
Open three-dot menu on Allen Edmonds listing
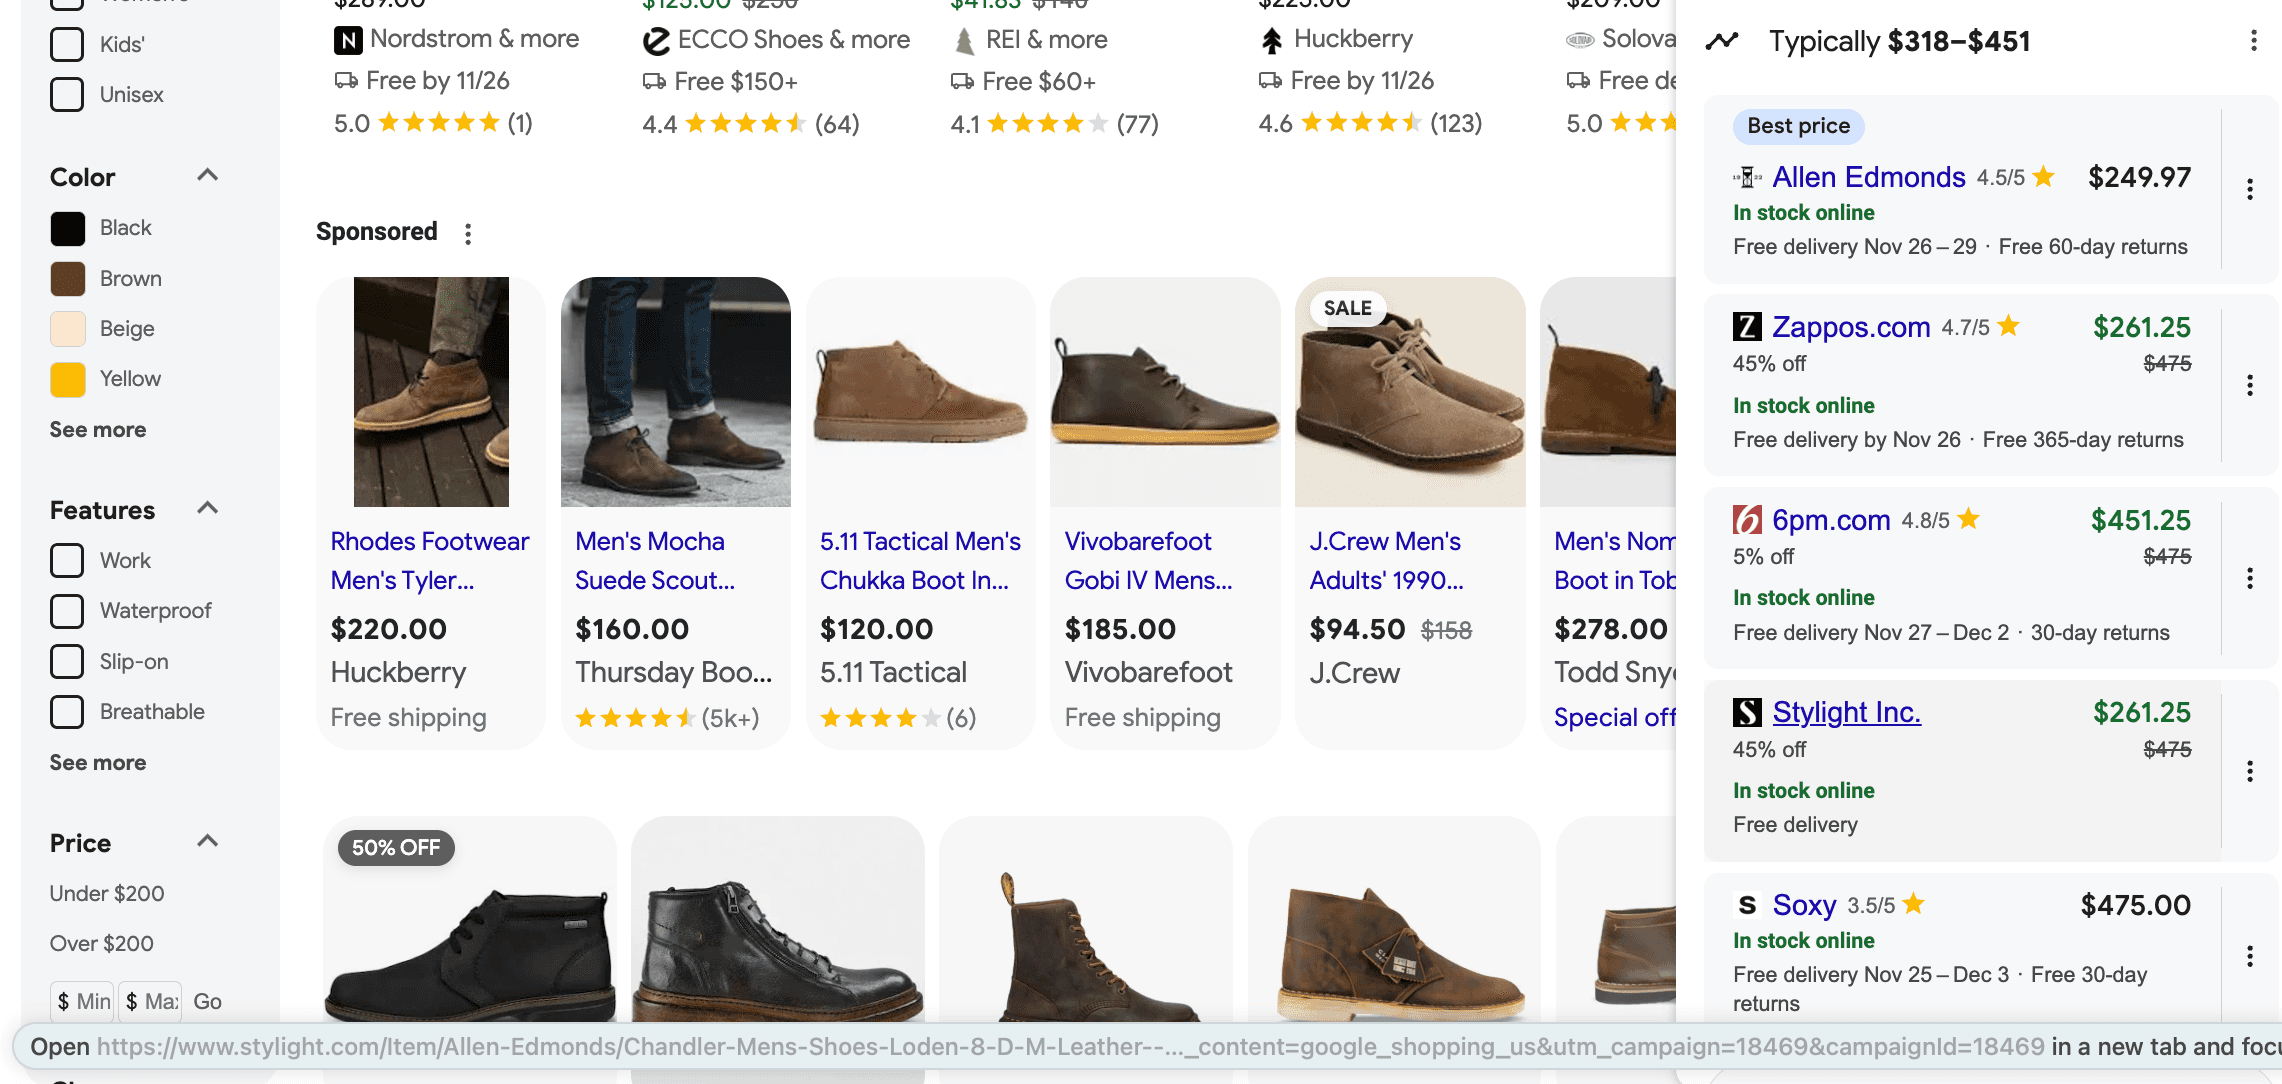pyautogui.click(x=2250, y=189)
